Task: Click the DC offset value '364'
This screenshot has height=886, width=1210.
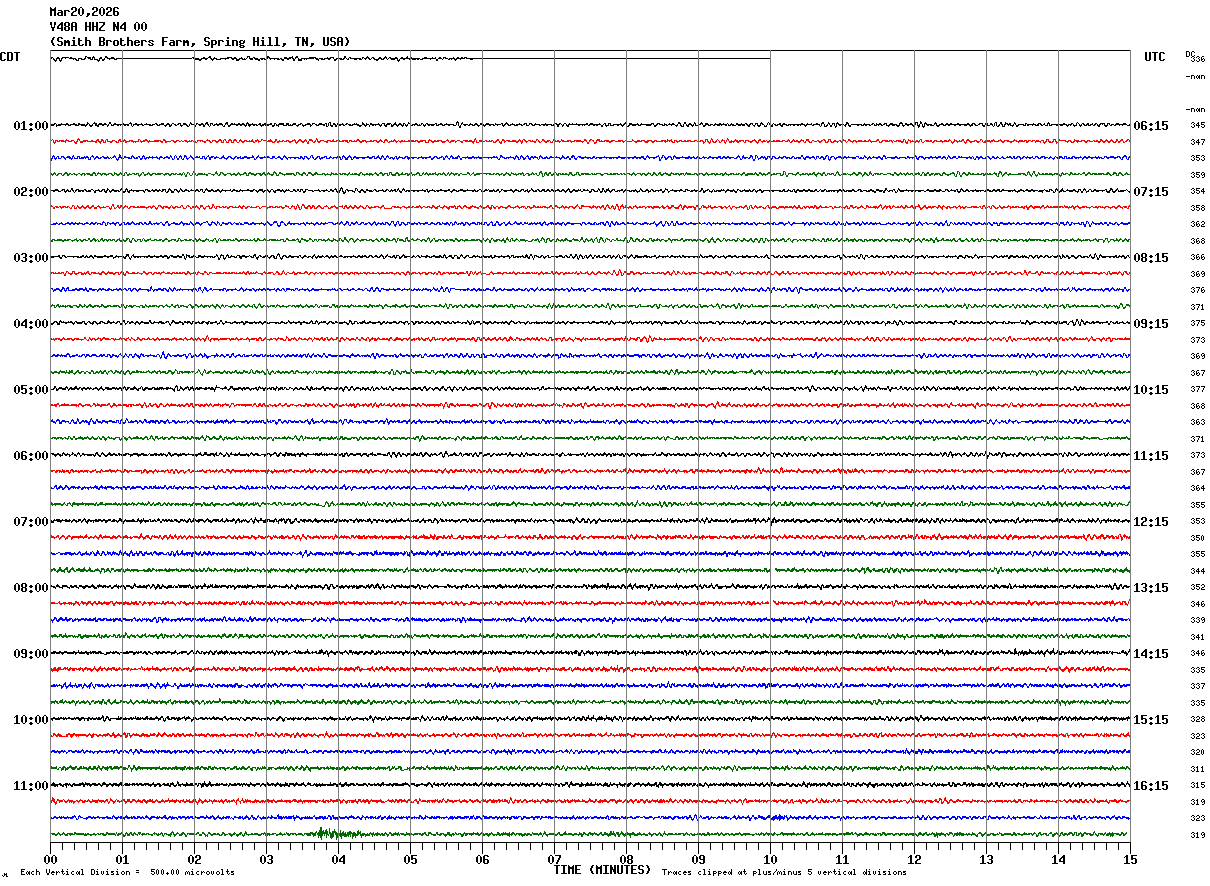Action: [1197, 489]
